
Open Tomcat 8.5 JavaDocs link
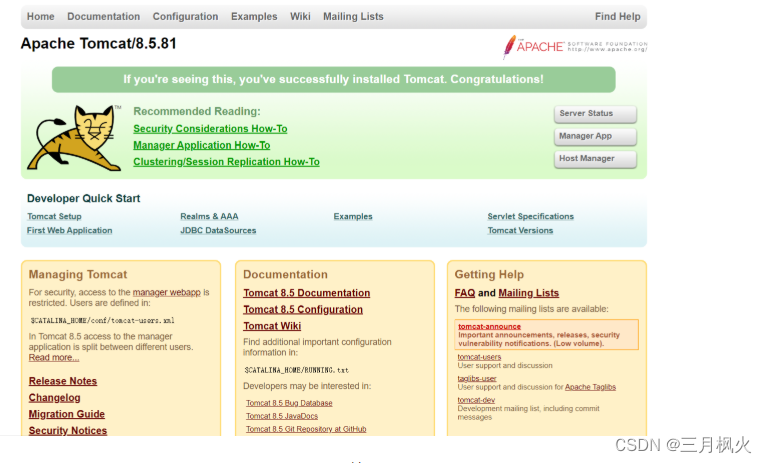[x=282, y=416]
